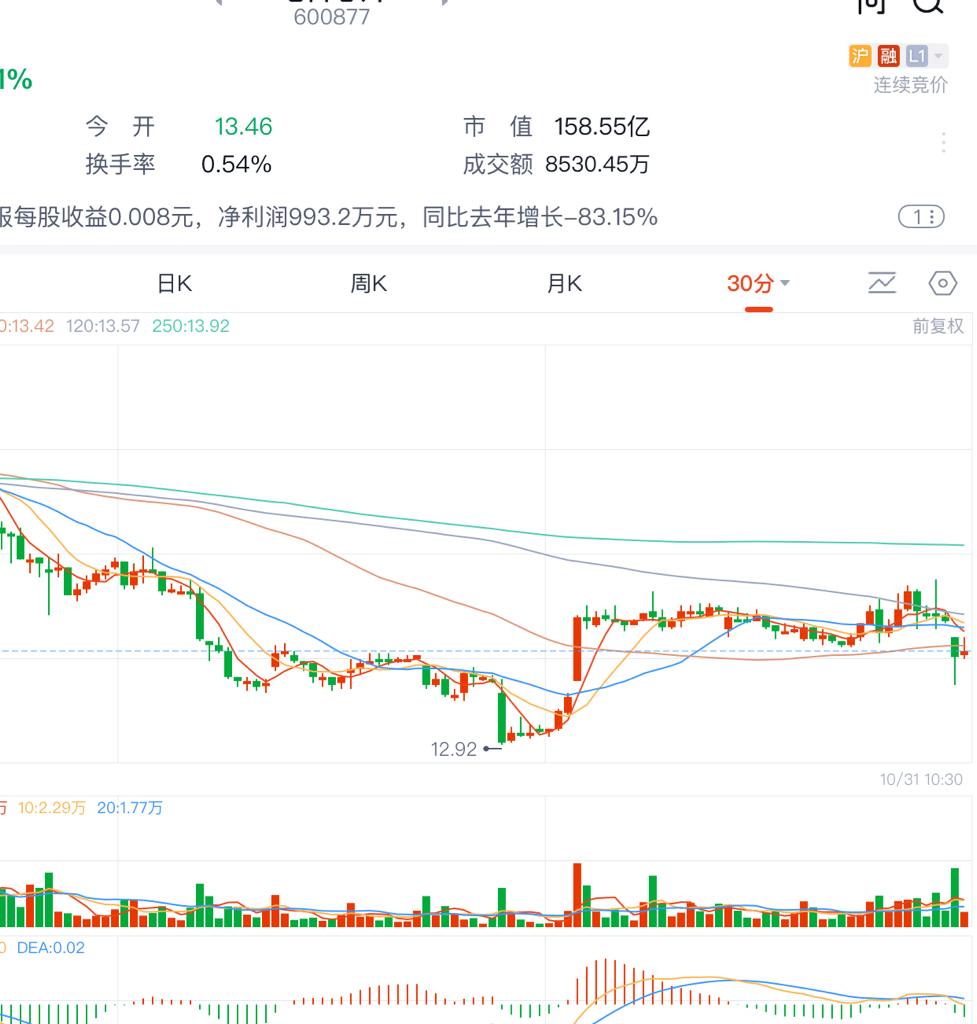Tap the 问 ask icon
The width and height of the screenshot is (977, 1024).
click(871, 5)
